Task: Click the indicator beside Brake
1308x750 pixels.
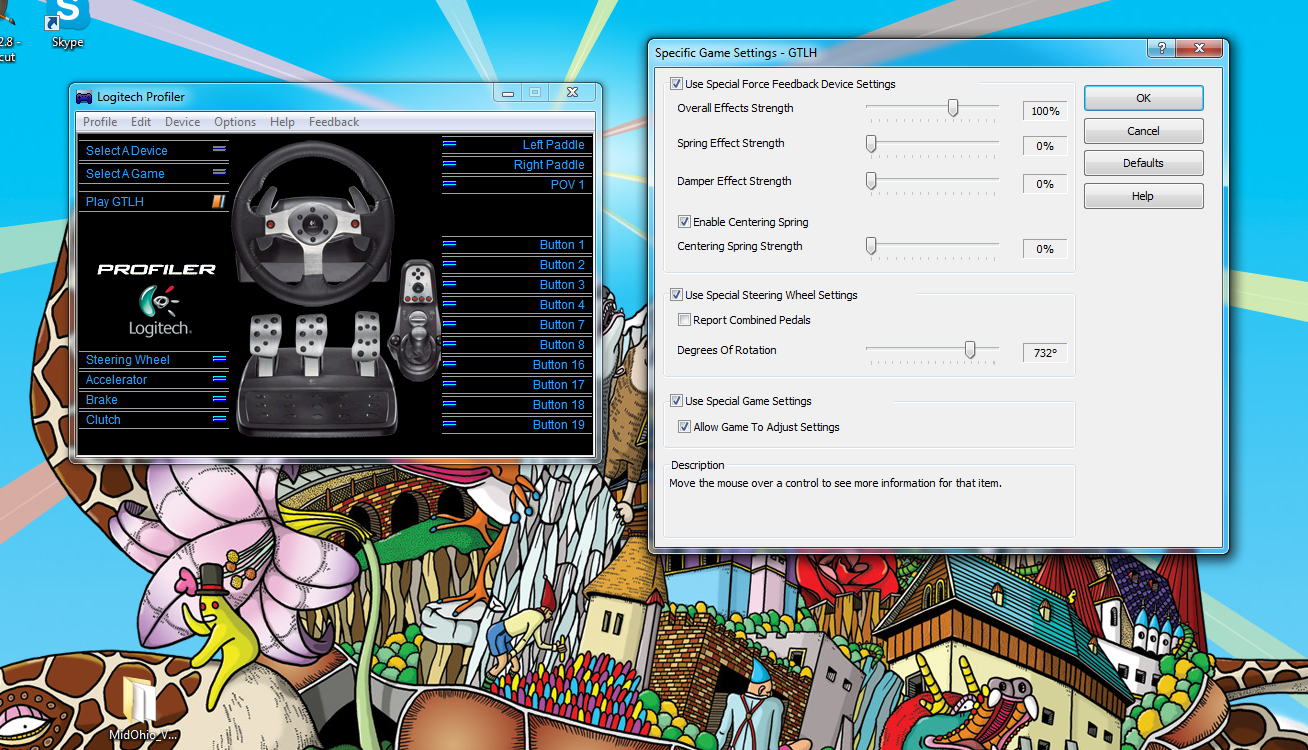Action: click(x=219, y=399)
